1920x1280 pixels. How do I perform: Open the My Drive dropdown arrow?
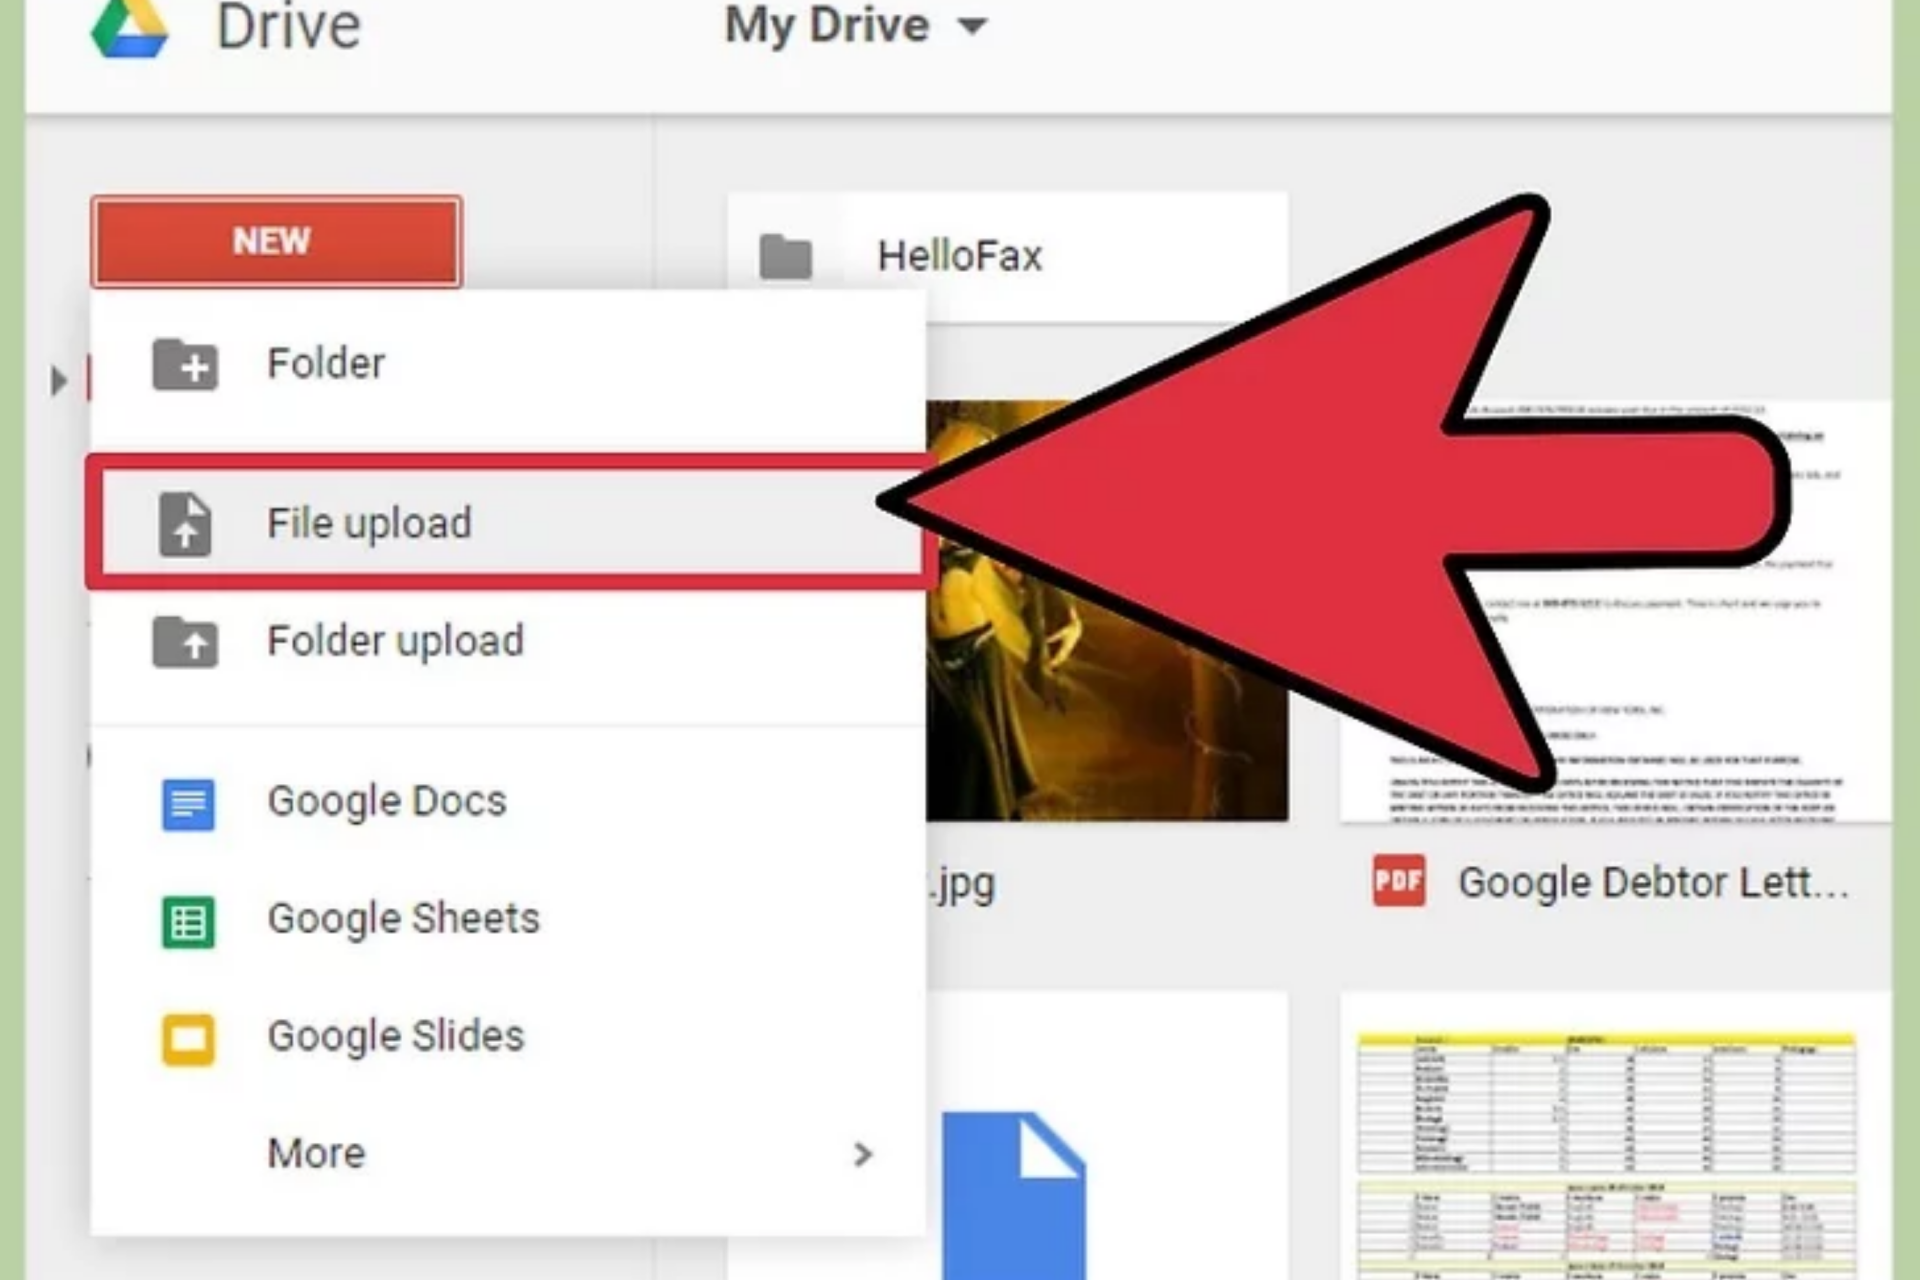click(972, 27)
